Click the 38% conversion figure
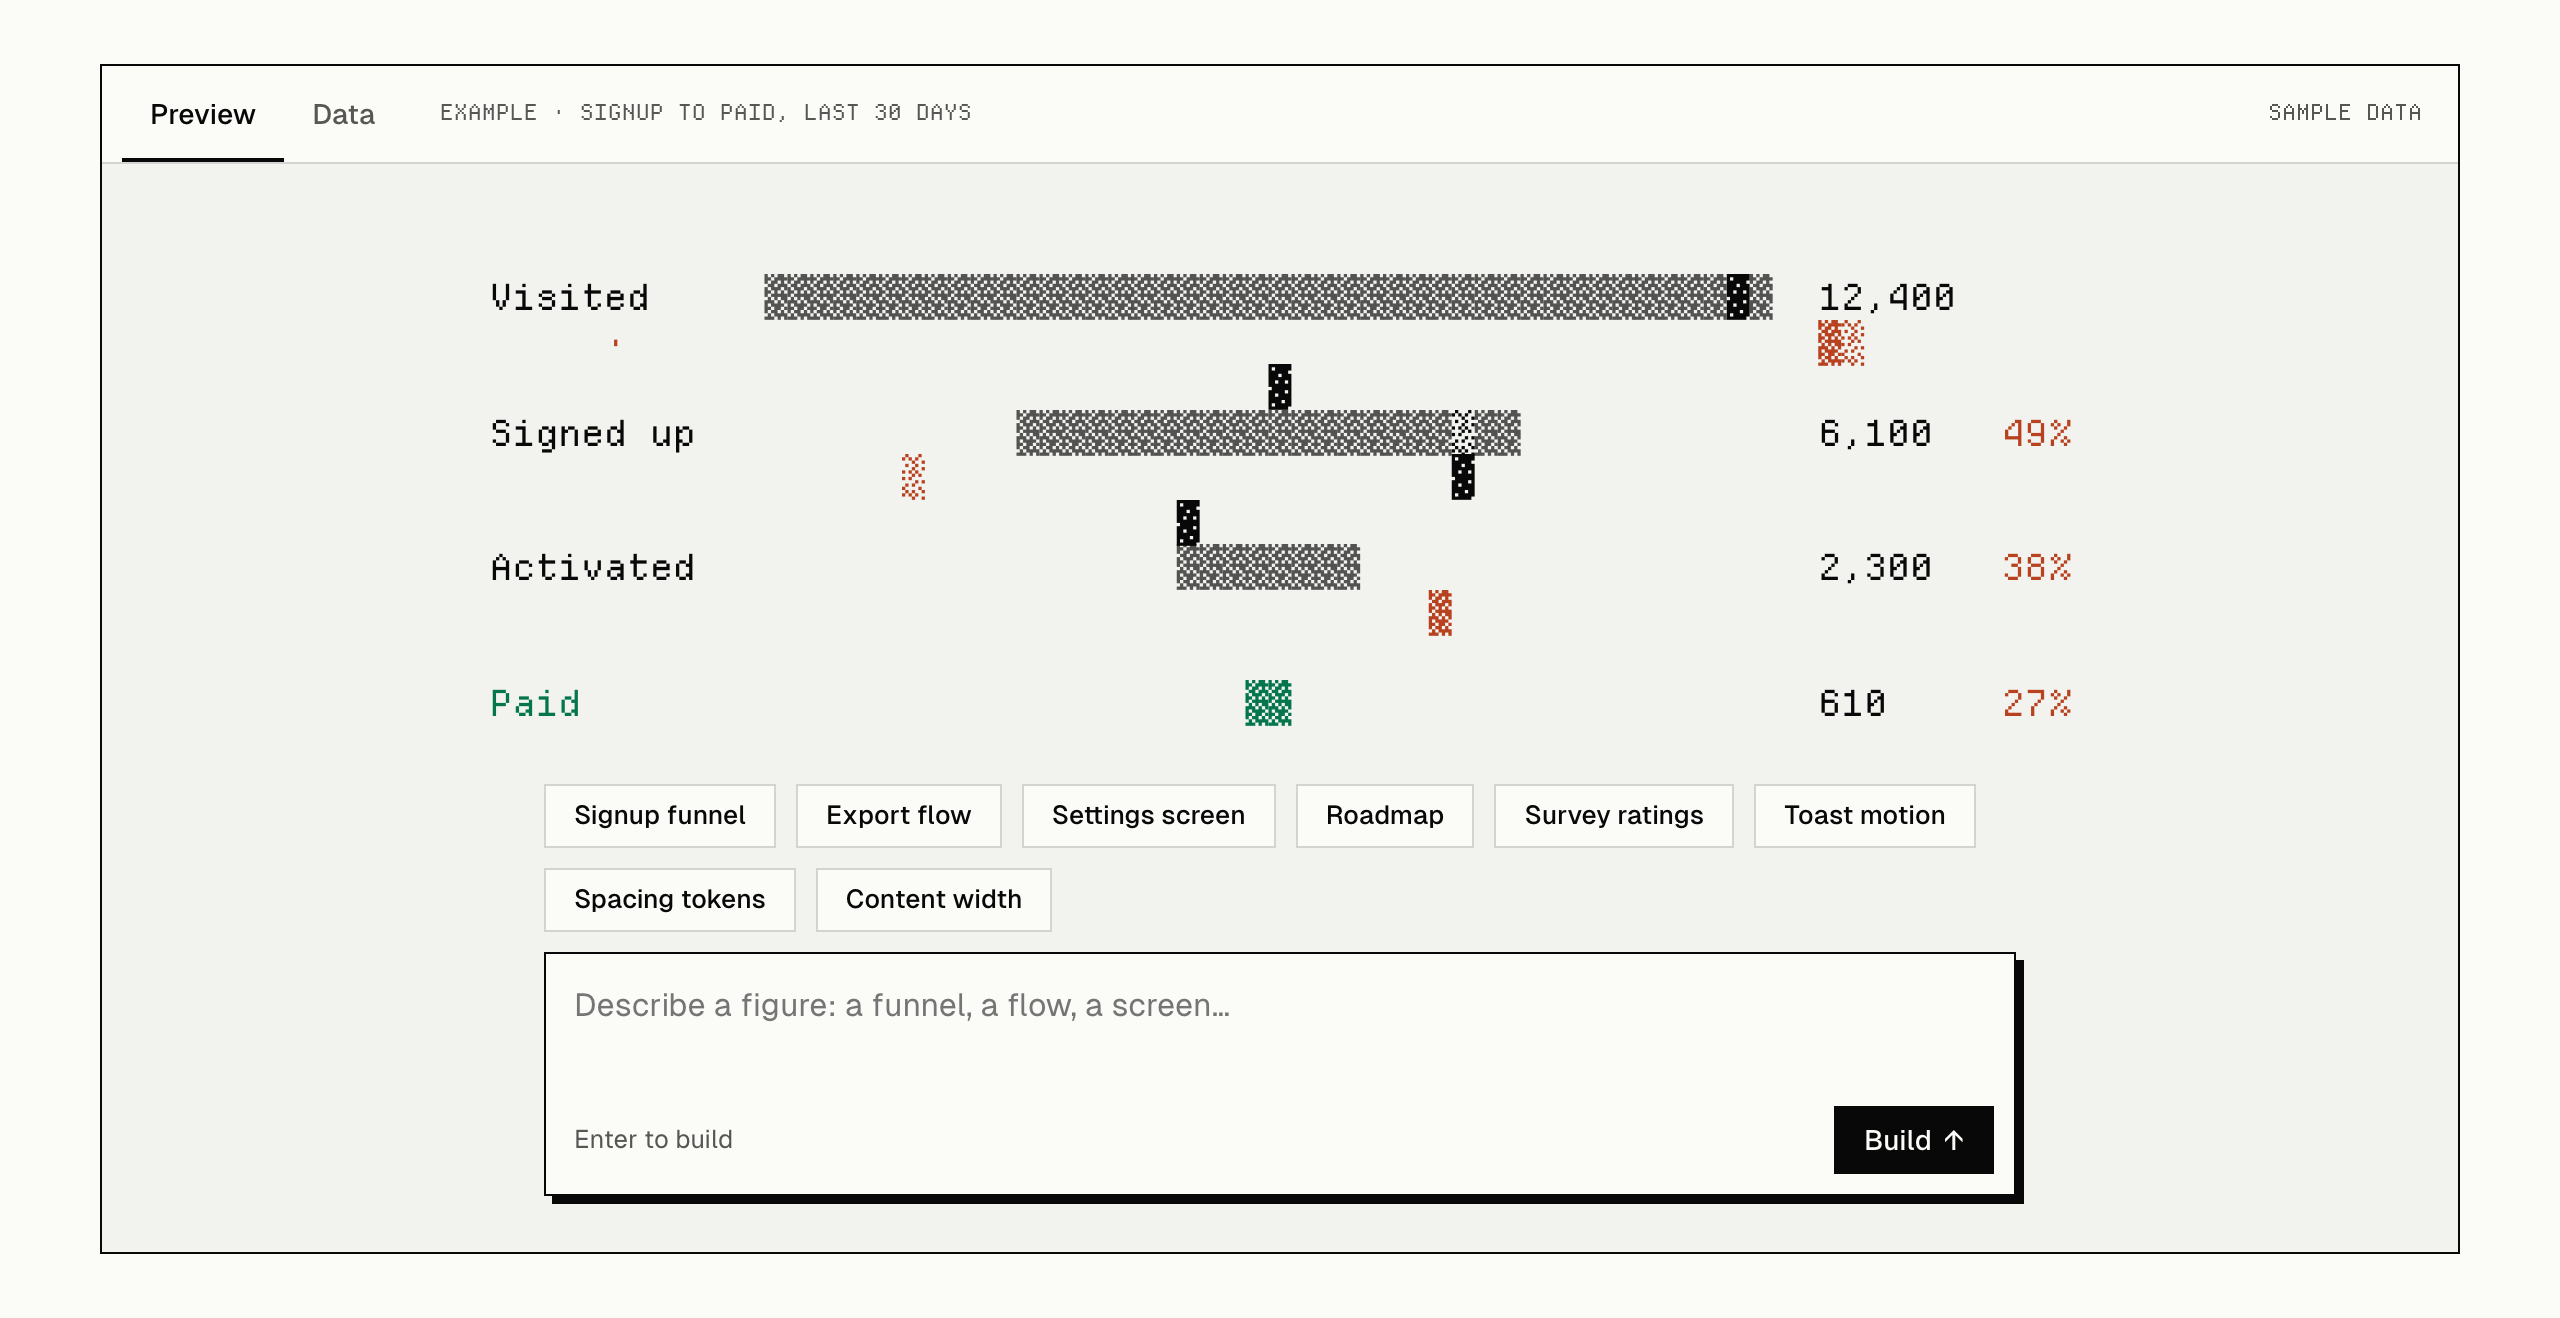 2037,567
